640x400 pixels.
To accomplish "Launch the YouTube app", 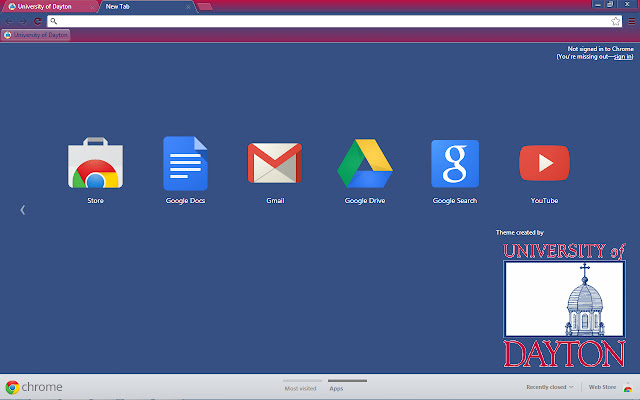I will point(544,163).
